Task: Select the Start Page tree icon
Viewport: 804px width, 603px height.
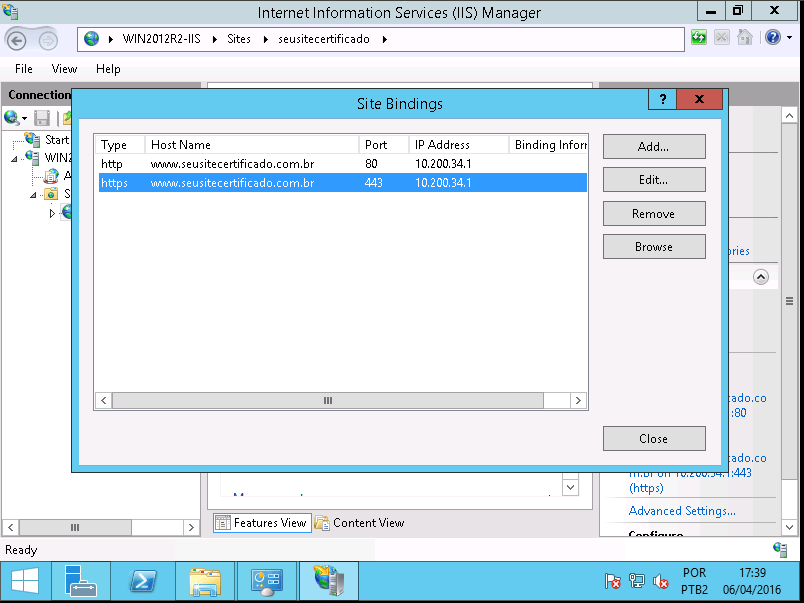Action: [32, 139]
